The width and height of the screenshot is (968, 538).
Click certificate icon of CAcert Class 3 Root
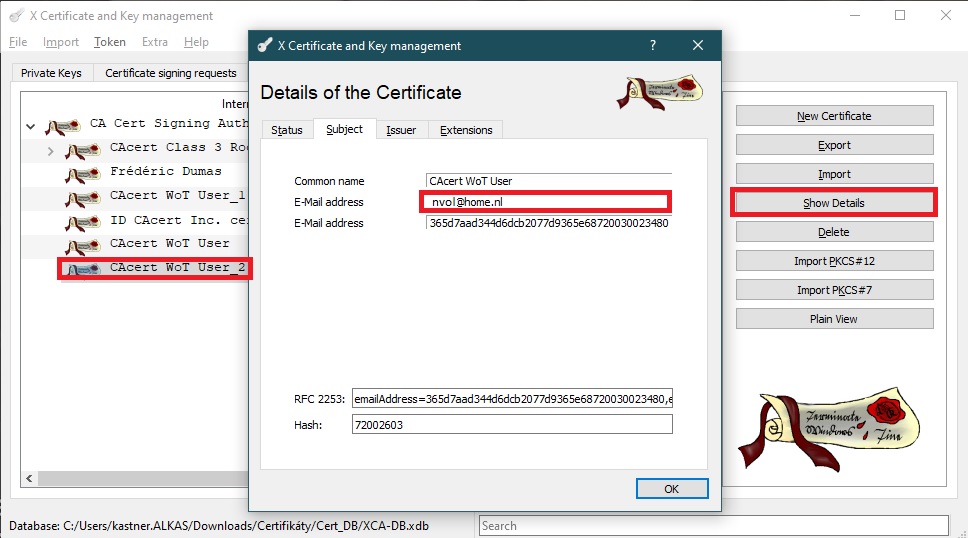(x=83, y=150)
